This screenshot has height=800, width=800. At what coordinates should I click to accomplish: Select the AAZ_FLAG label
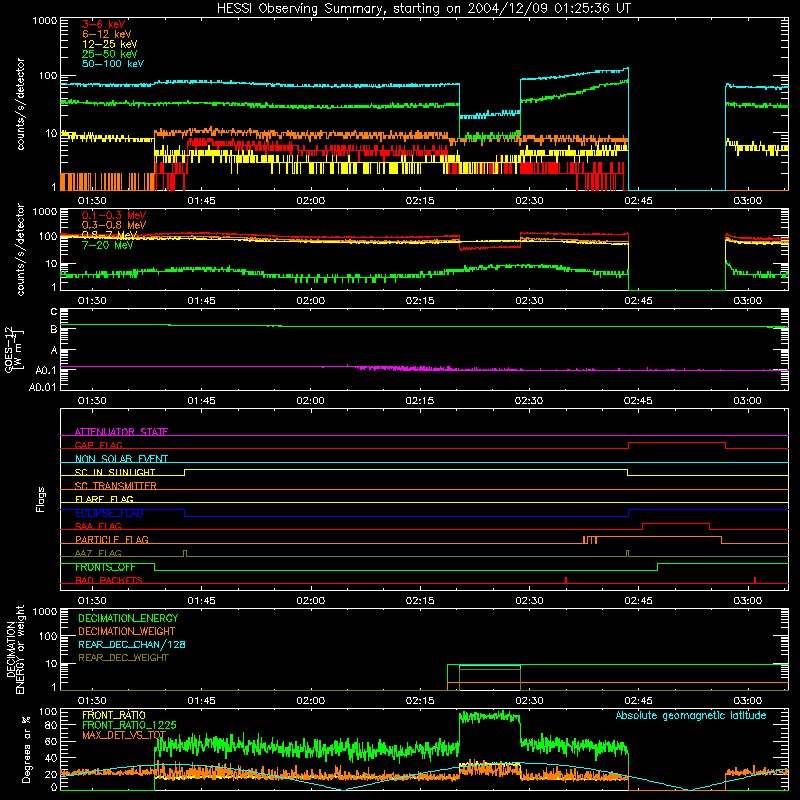point(98,553)
